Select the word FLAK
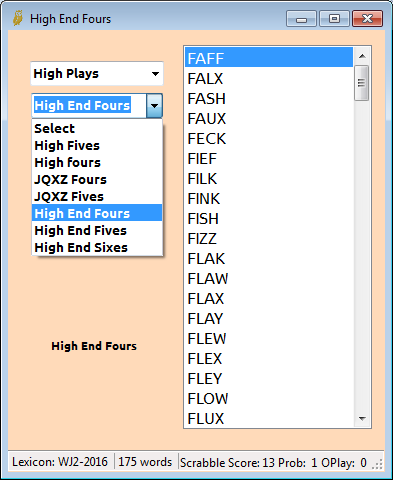Viewport: 393px width, 480px height. pyautogui.click(x=269, y=259)
